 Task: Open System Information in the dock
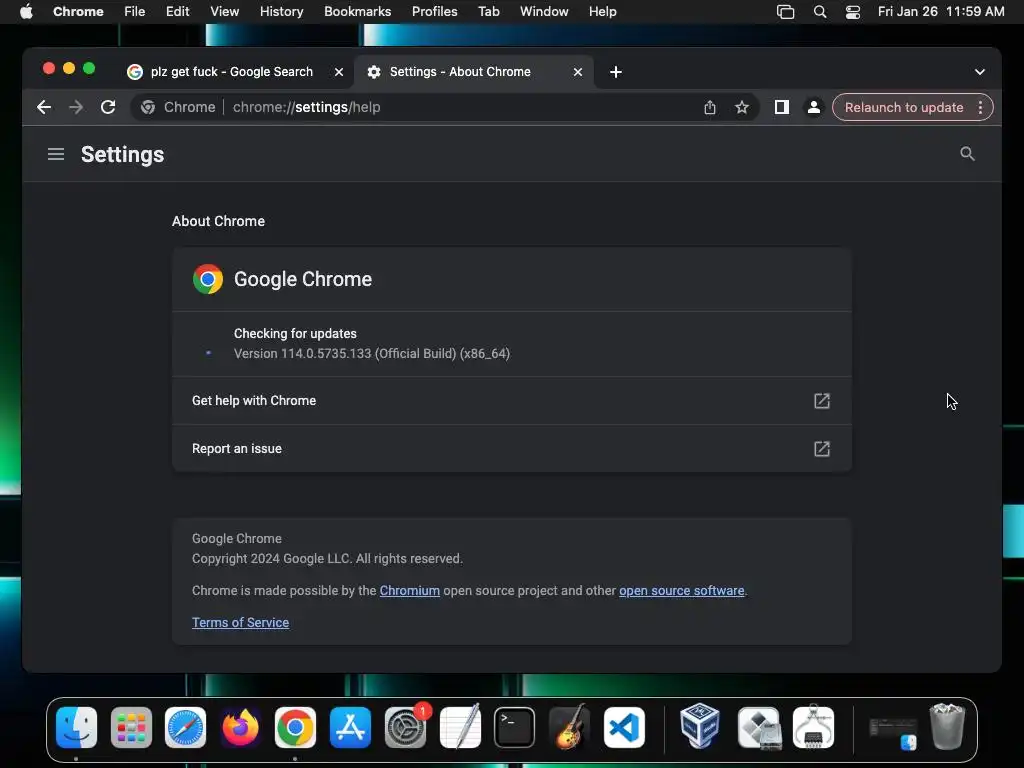point(813,728)
